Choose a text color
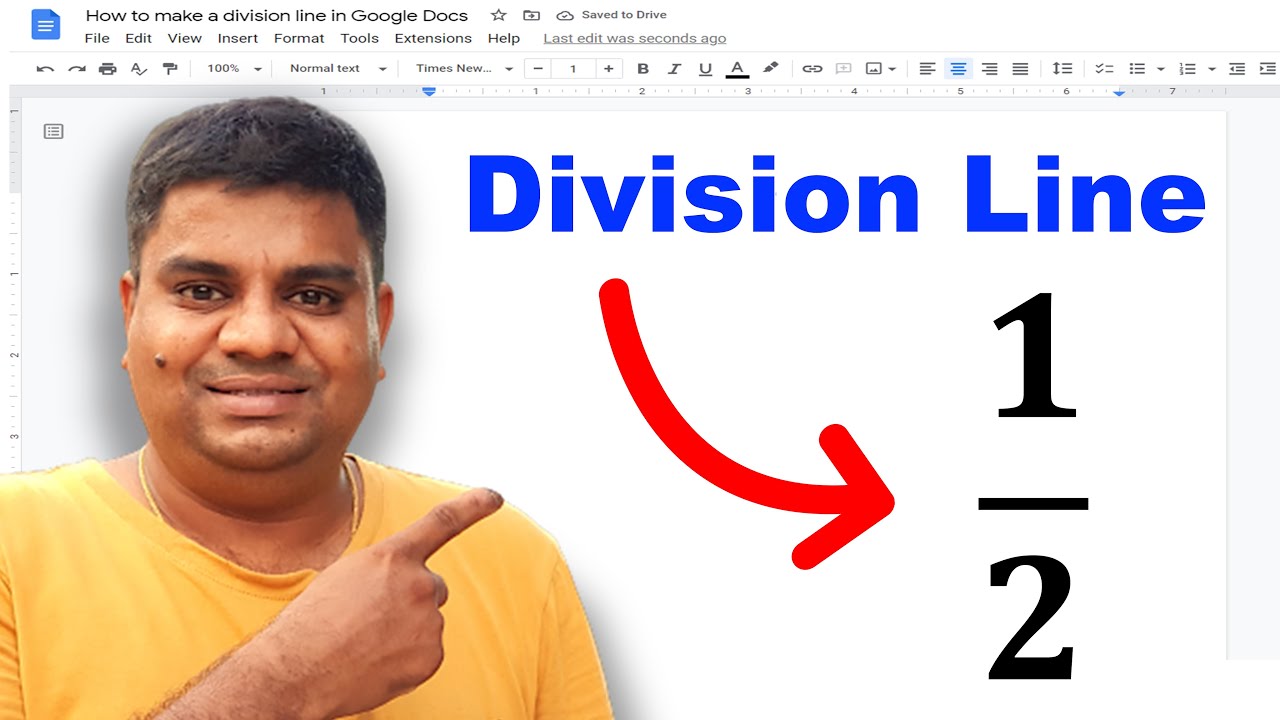This screenshot has height=720, width=1280. pyautogui.click(x=737, y=69)
